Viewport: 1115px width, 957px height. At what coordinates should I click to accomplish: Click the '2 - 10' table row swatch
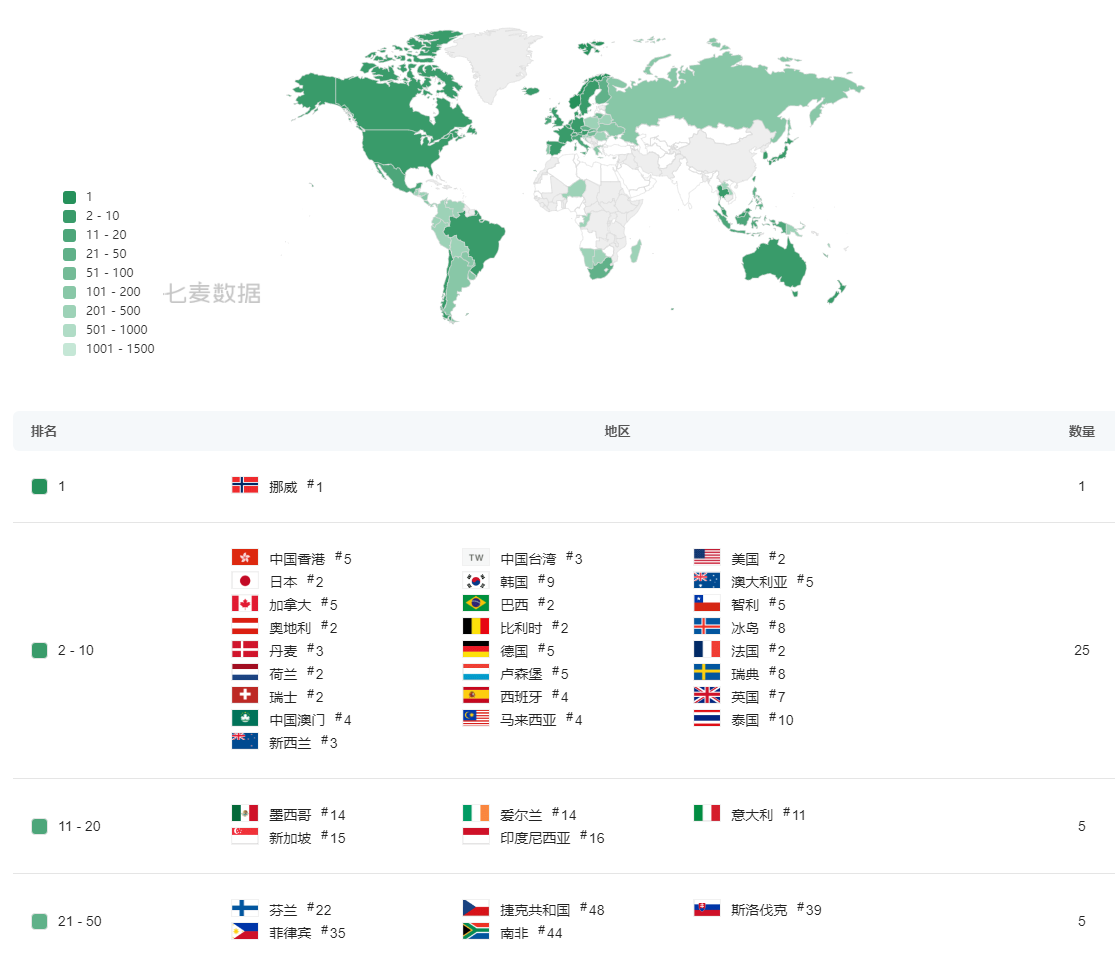[x=40, y=651]
